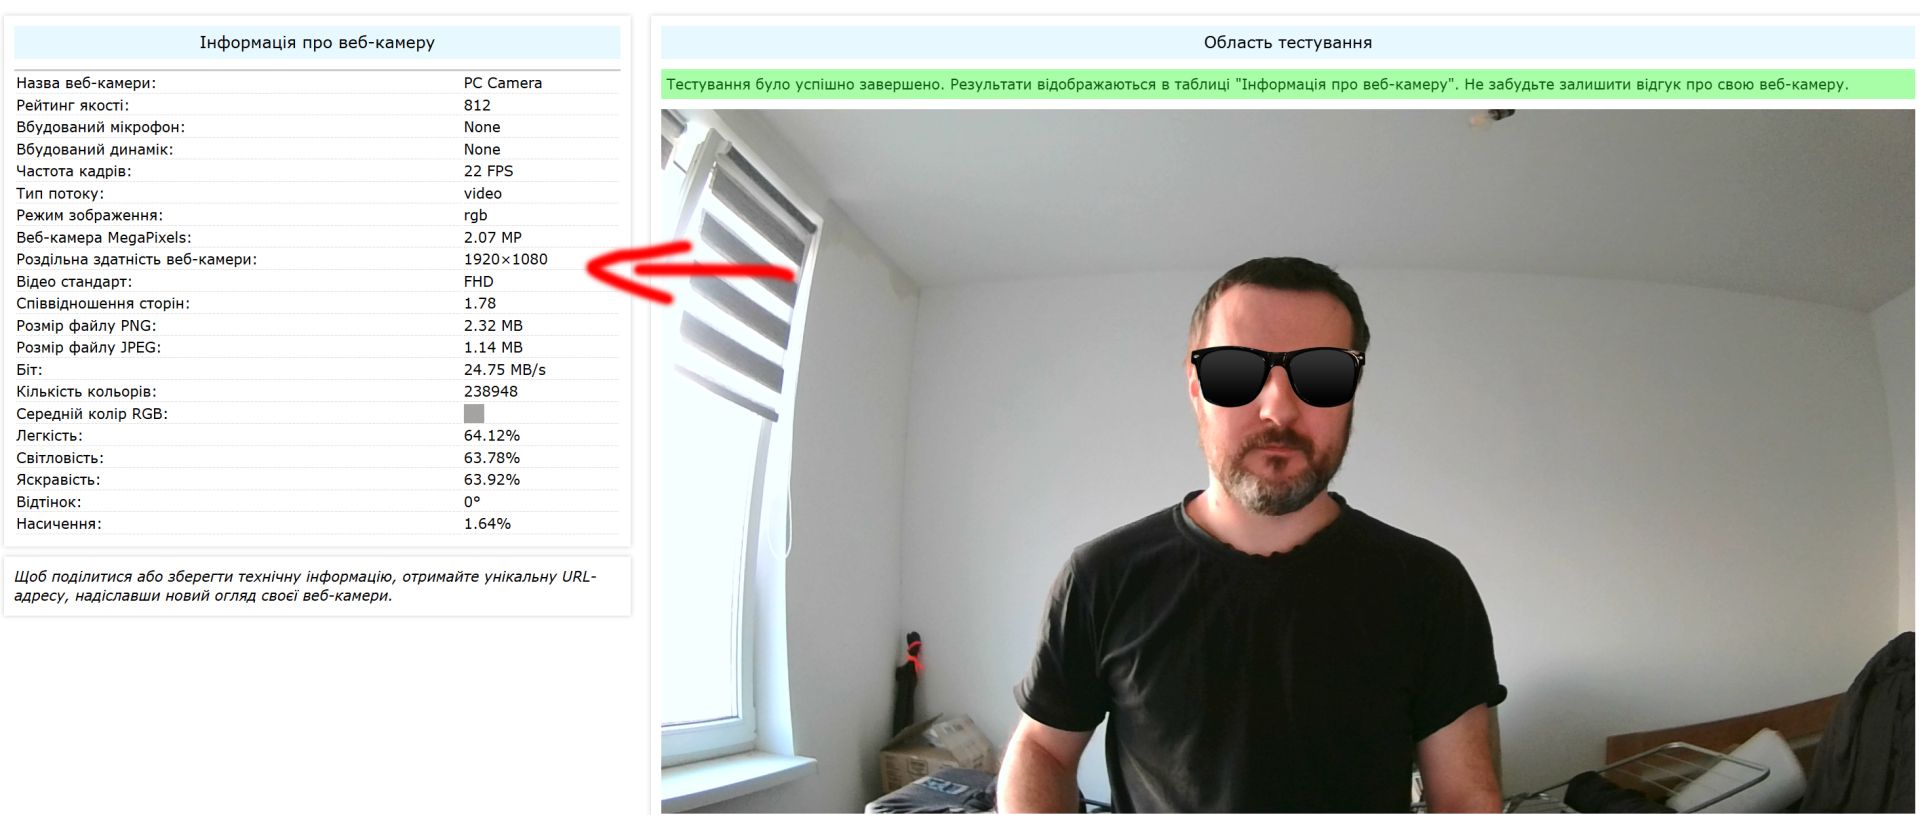
Task: Click the luminosity value 63.78%
Action: click(492, 457)
